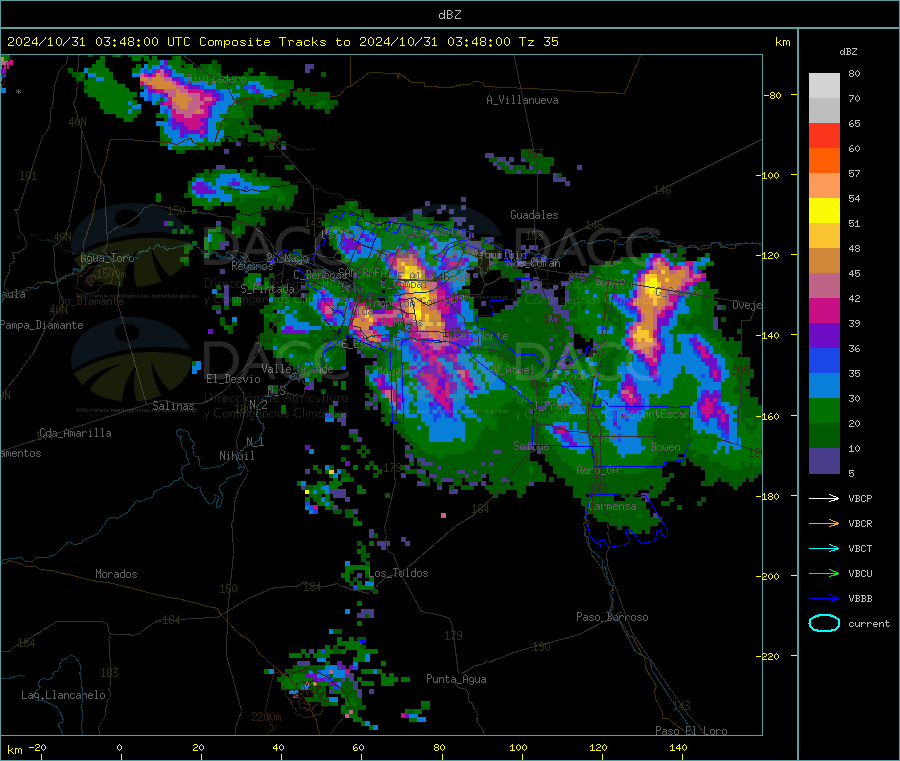900x761 pixels.
Task: Select the dark green 10-20 dBZ swatch
Action: (x=824, y=436)
